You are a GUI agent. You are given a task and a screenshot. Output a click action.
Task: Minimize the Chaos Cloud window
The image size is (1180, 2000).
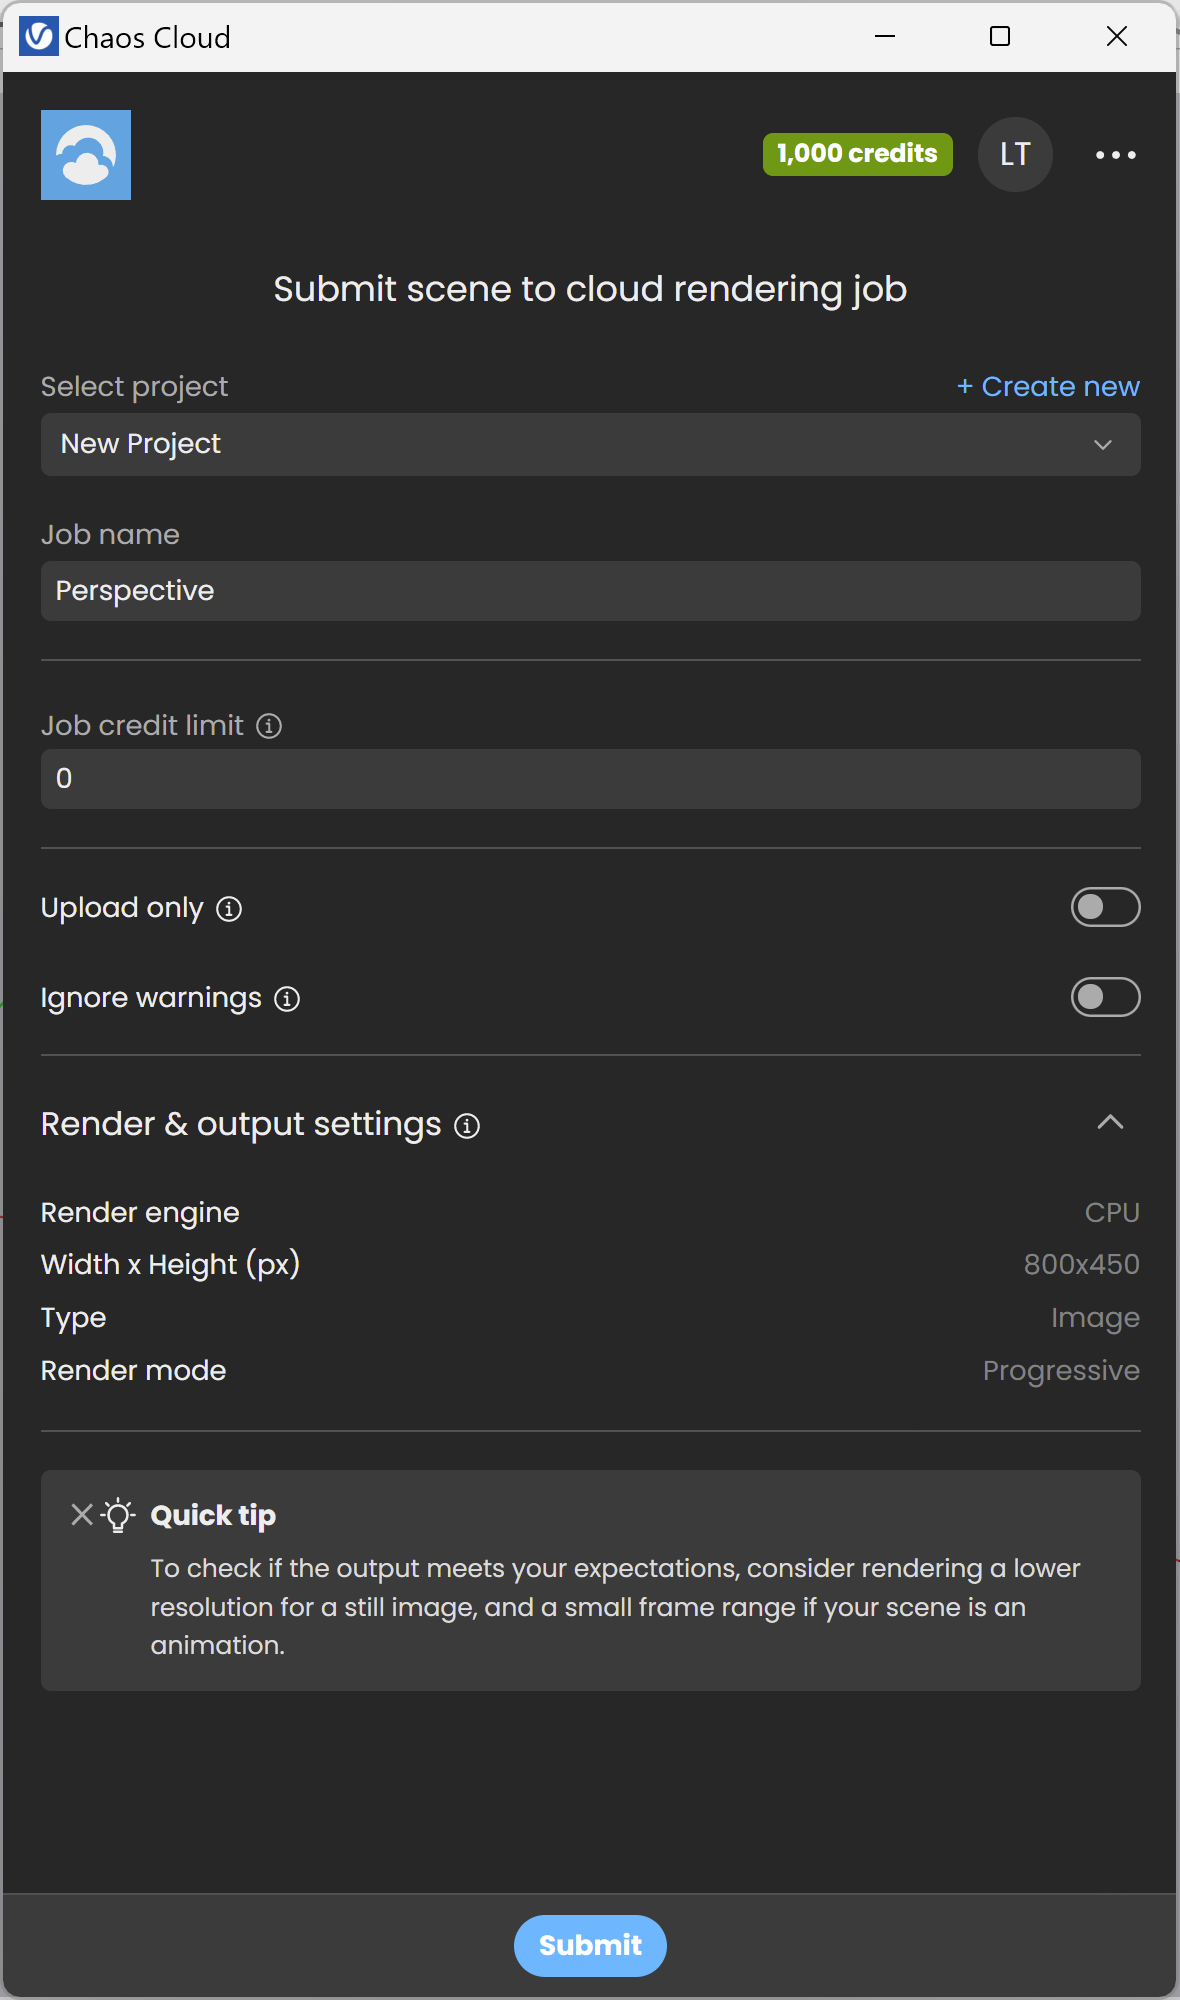coord(885,36)
